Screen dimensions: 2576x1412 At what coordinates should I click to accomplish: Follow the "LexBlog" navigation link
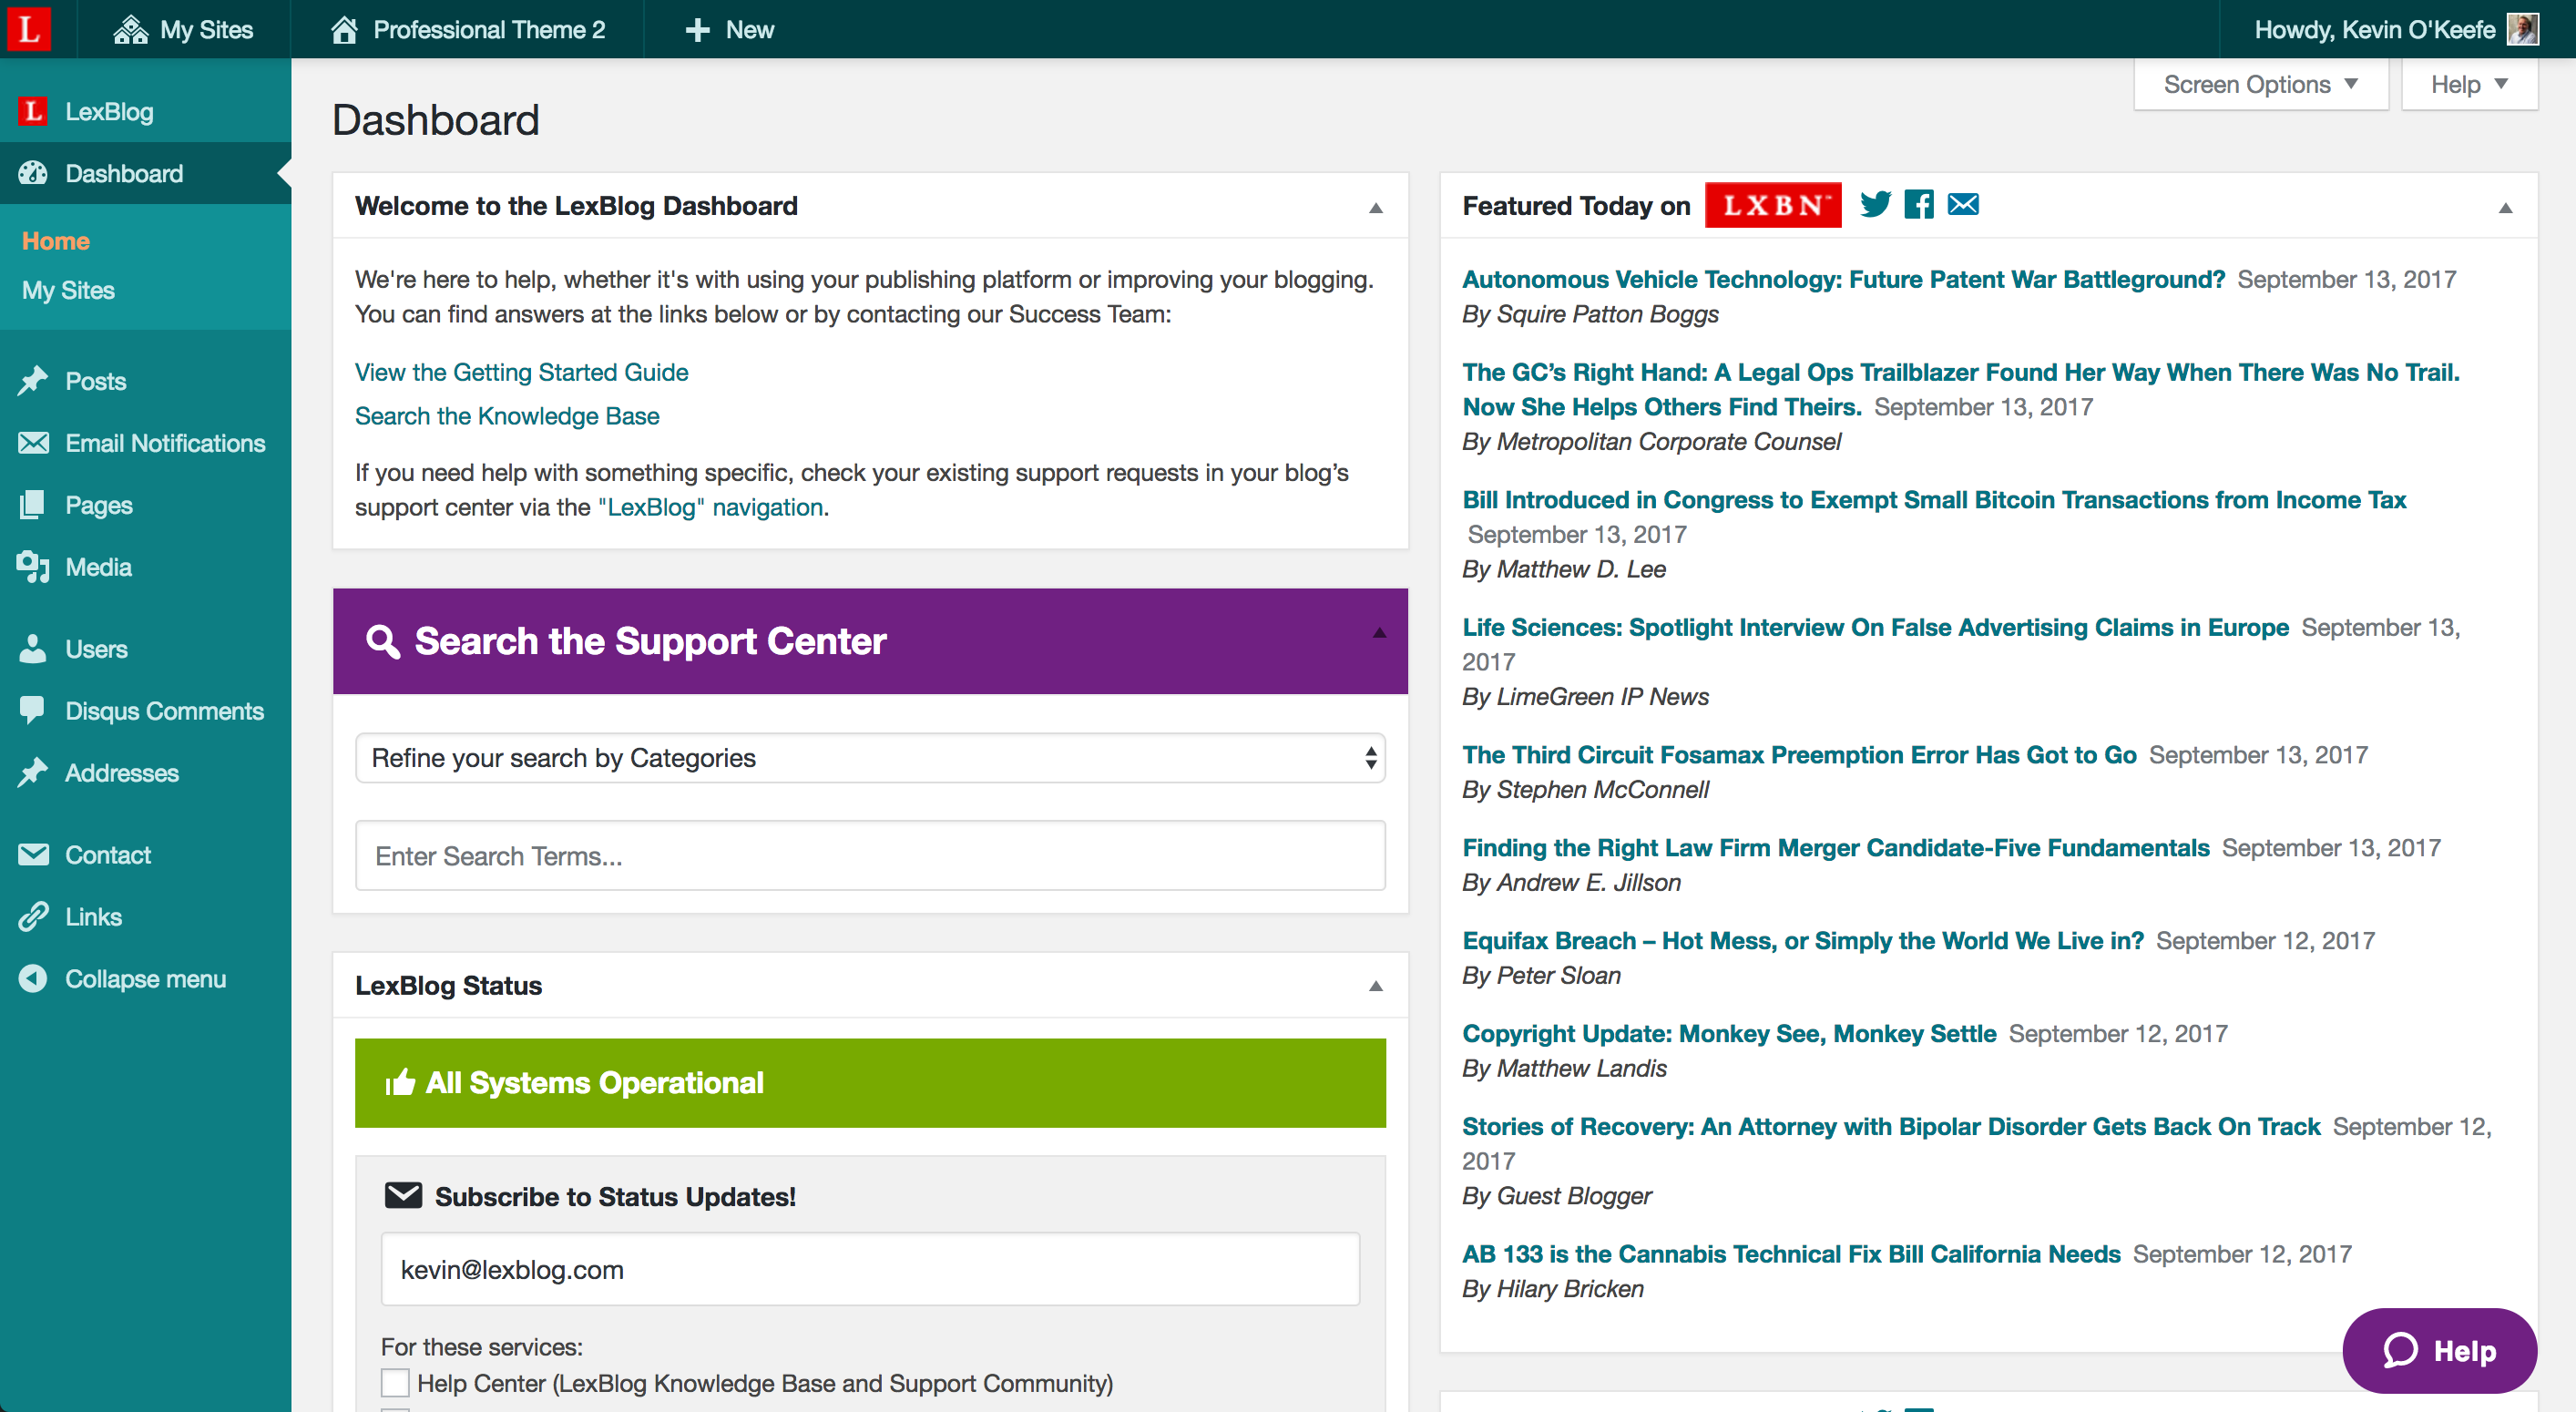[712, 507]
